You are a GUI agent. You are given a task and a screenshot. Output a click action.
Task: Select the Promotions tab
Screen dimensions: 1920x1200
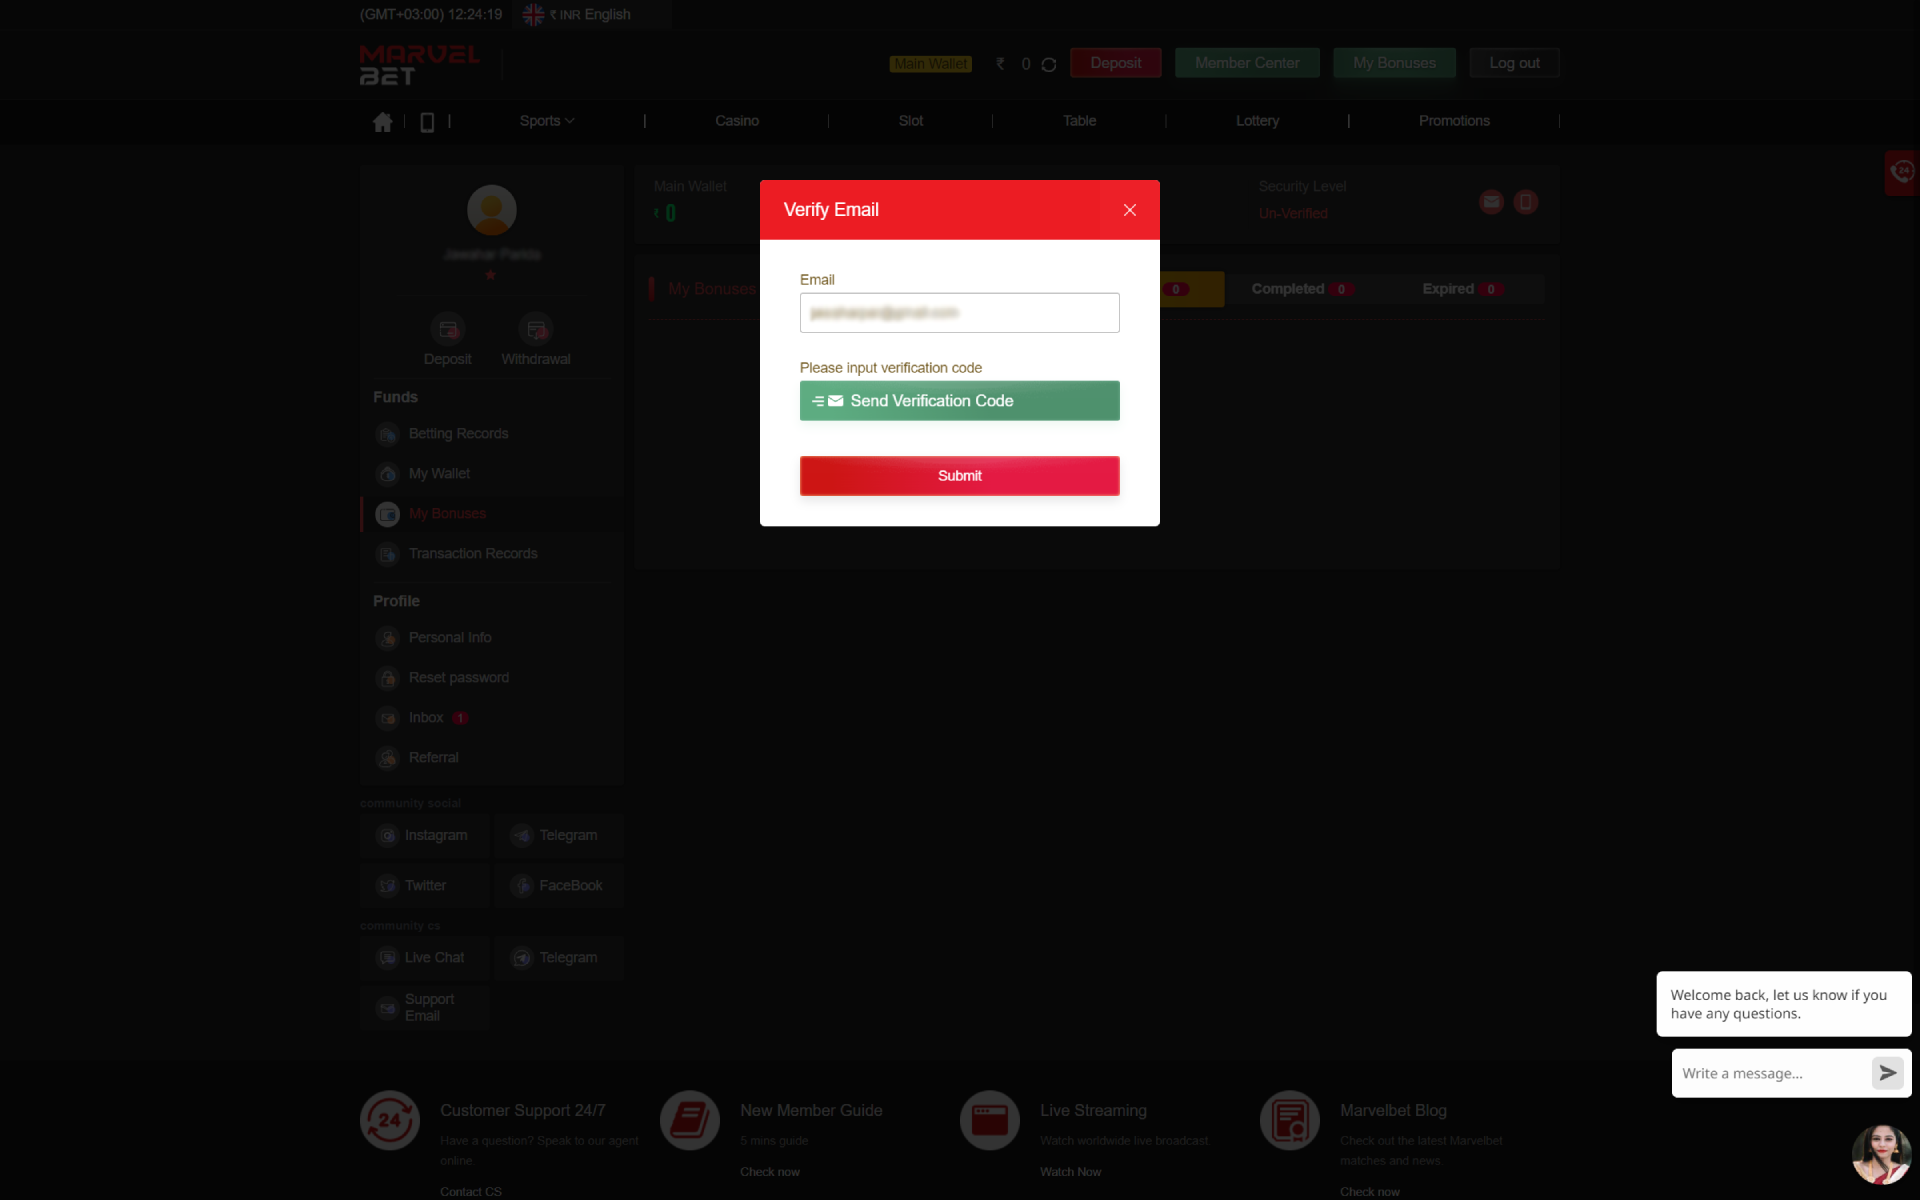(x=1454, y=120)
